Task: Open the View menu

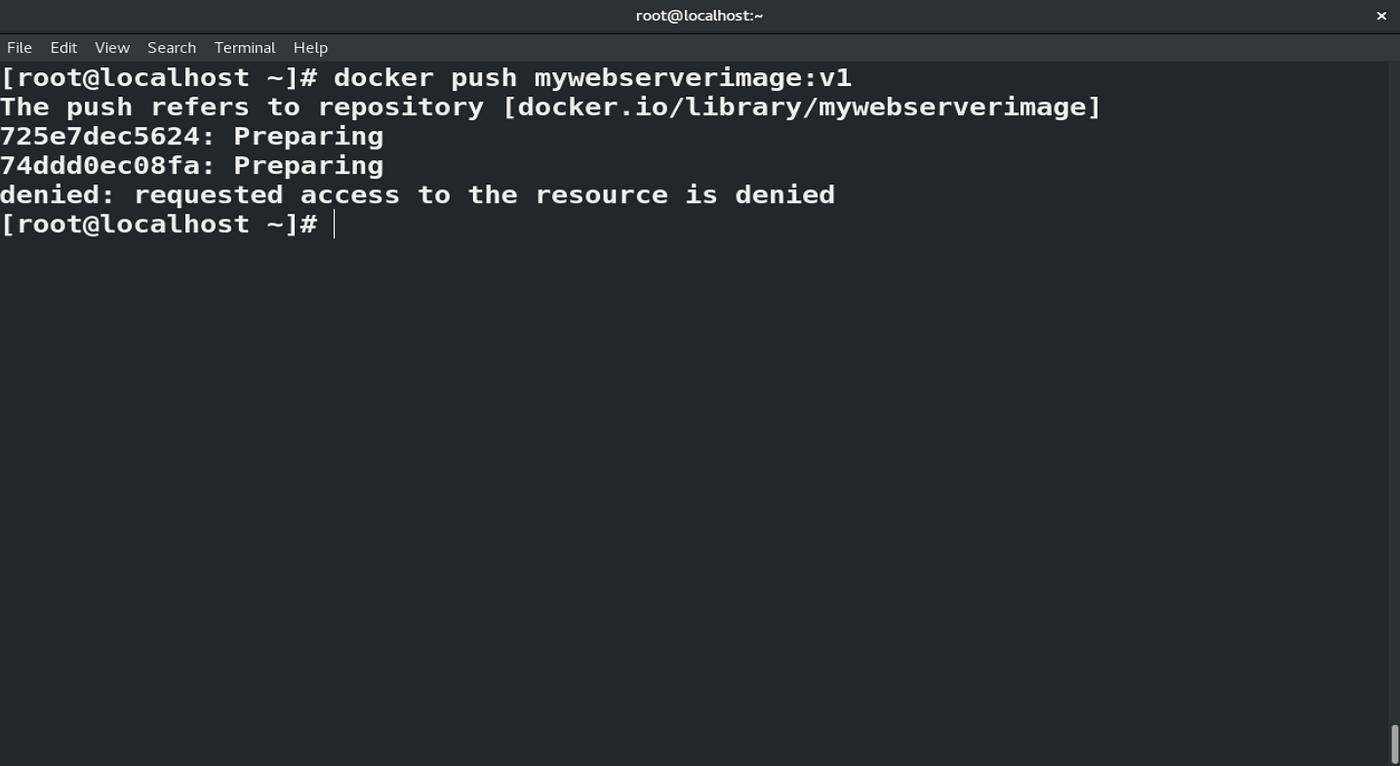Action: [111, 47]
